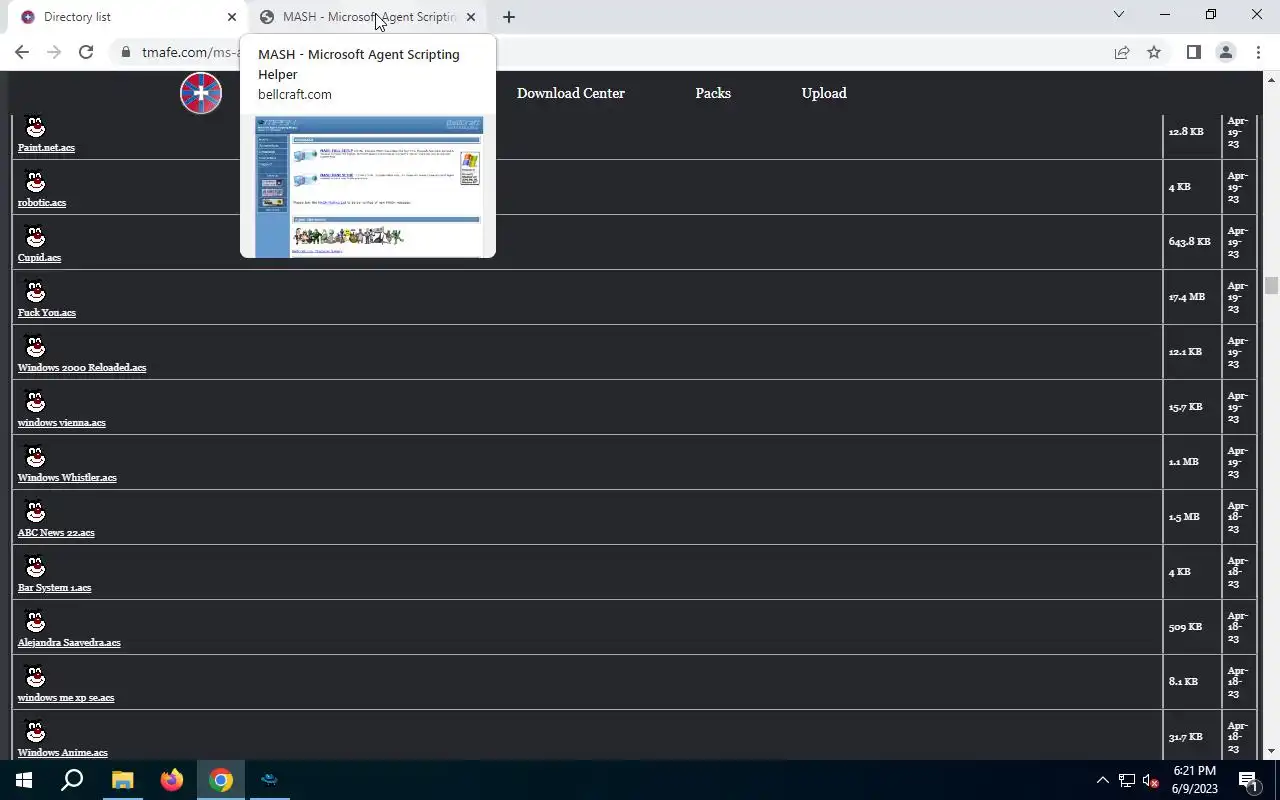Share this page via the share icon

pos(1122,52)
